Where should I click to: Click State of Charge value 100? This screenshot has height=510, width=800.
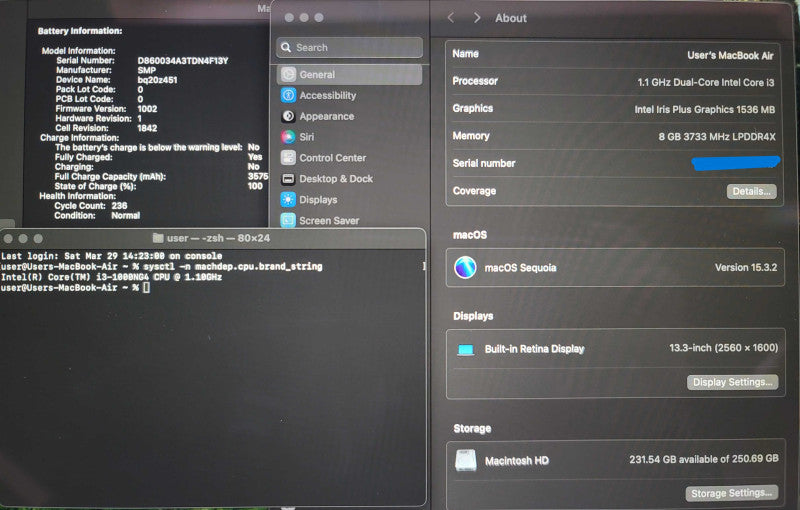click(255, 186)
